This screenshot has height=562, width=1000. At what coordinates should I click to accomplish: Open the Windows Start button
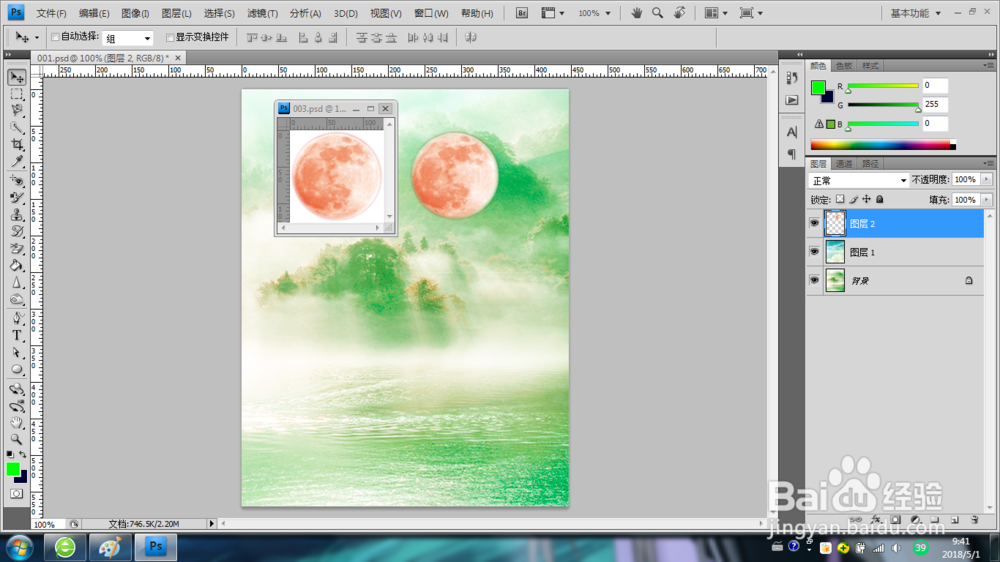click(20, 547)
